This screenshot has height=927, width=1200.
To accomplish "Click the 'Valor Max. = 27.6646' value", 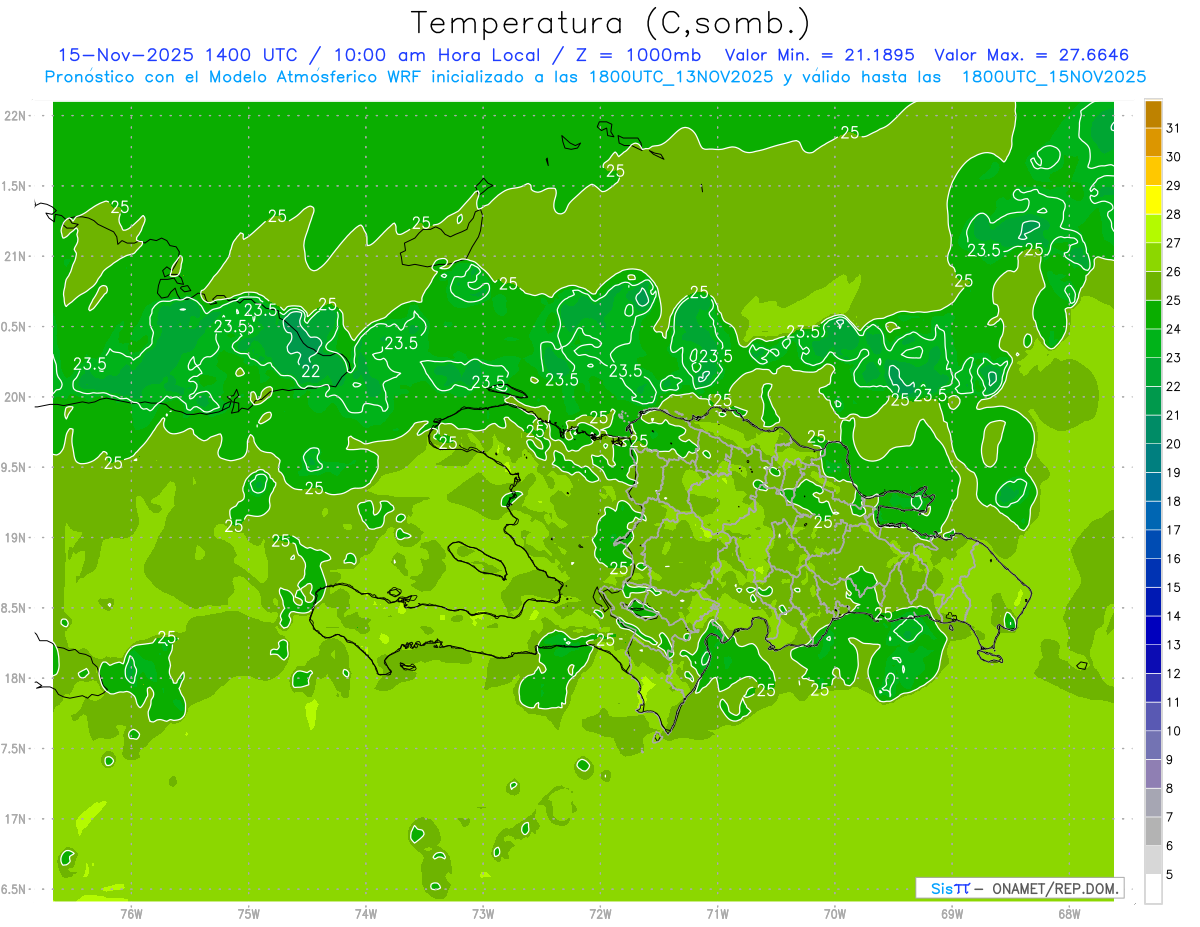I will pyautogui.click(x=1031, y=55).
